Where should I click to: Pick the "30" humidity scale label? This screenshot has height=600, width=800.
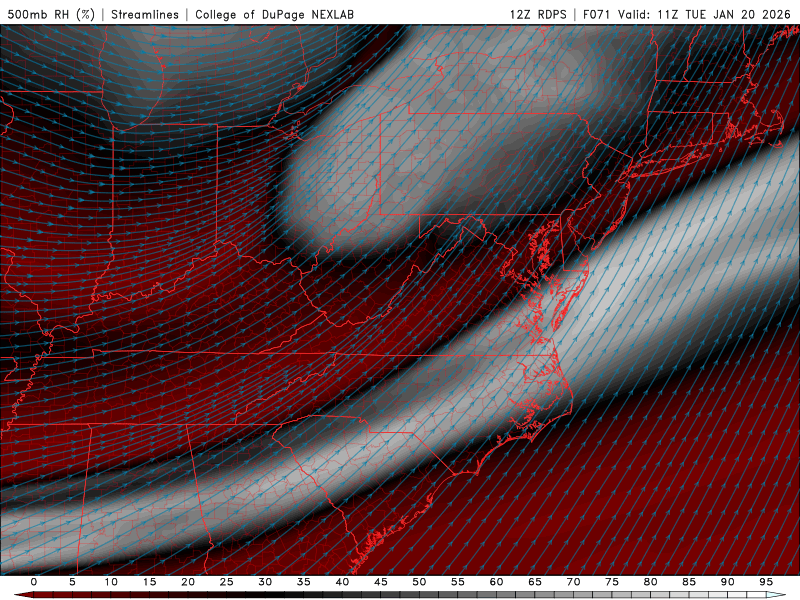[265, 582]
